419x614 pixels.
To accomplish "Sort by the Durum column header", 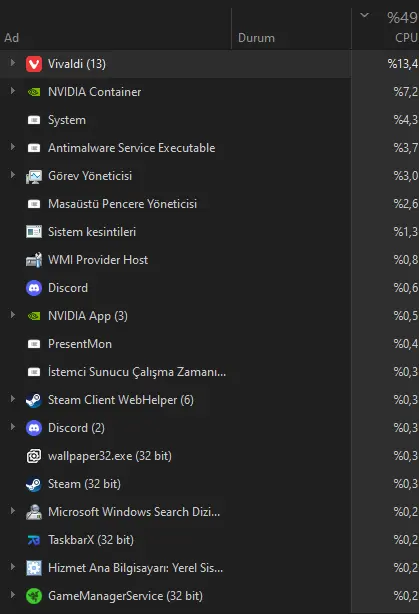I will [256, 38].
